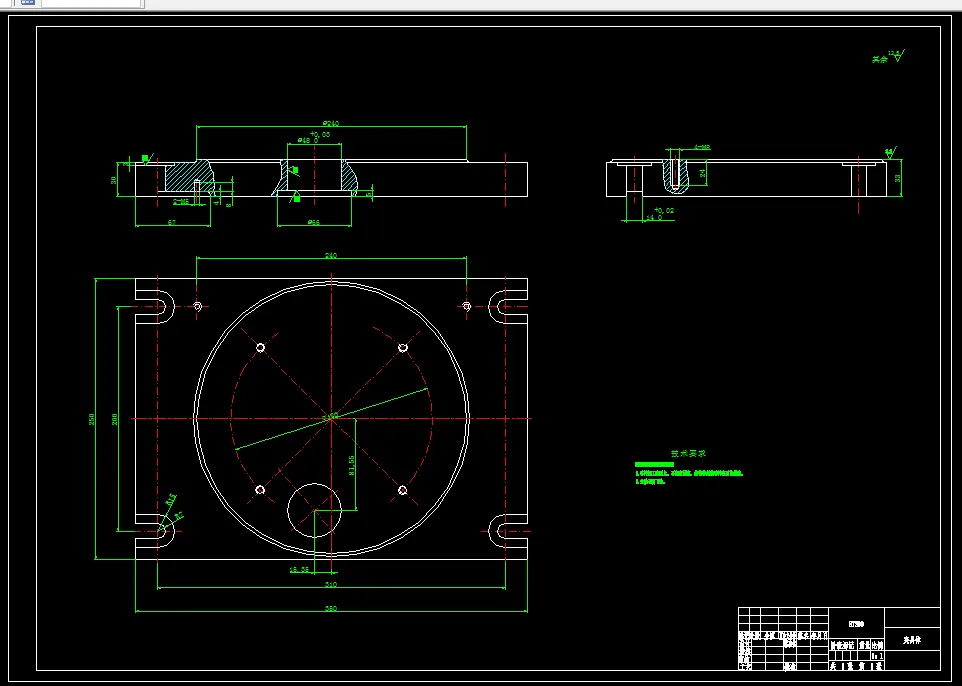Select the 1:1 scale cell in the title block
The image size is (962, 686).
[x=877, y=656]
